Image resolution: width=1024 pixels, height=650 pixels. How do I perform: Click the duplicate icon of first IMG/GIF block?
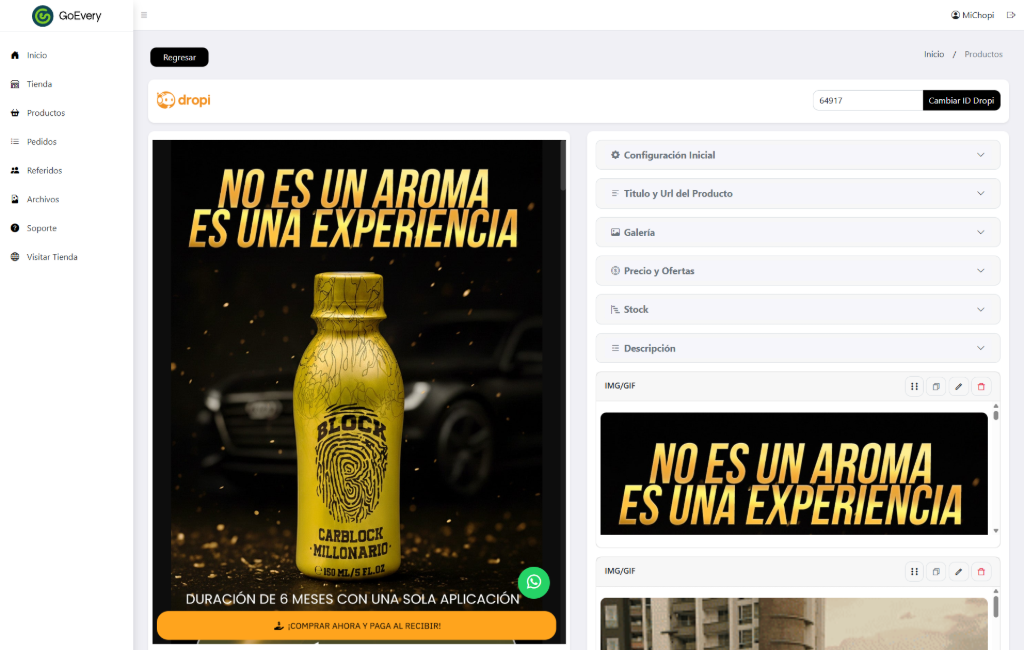pos(936,387)
